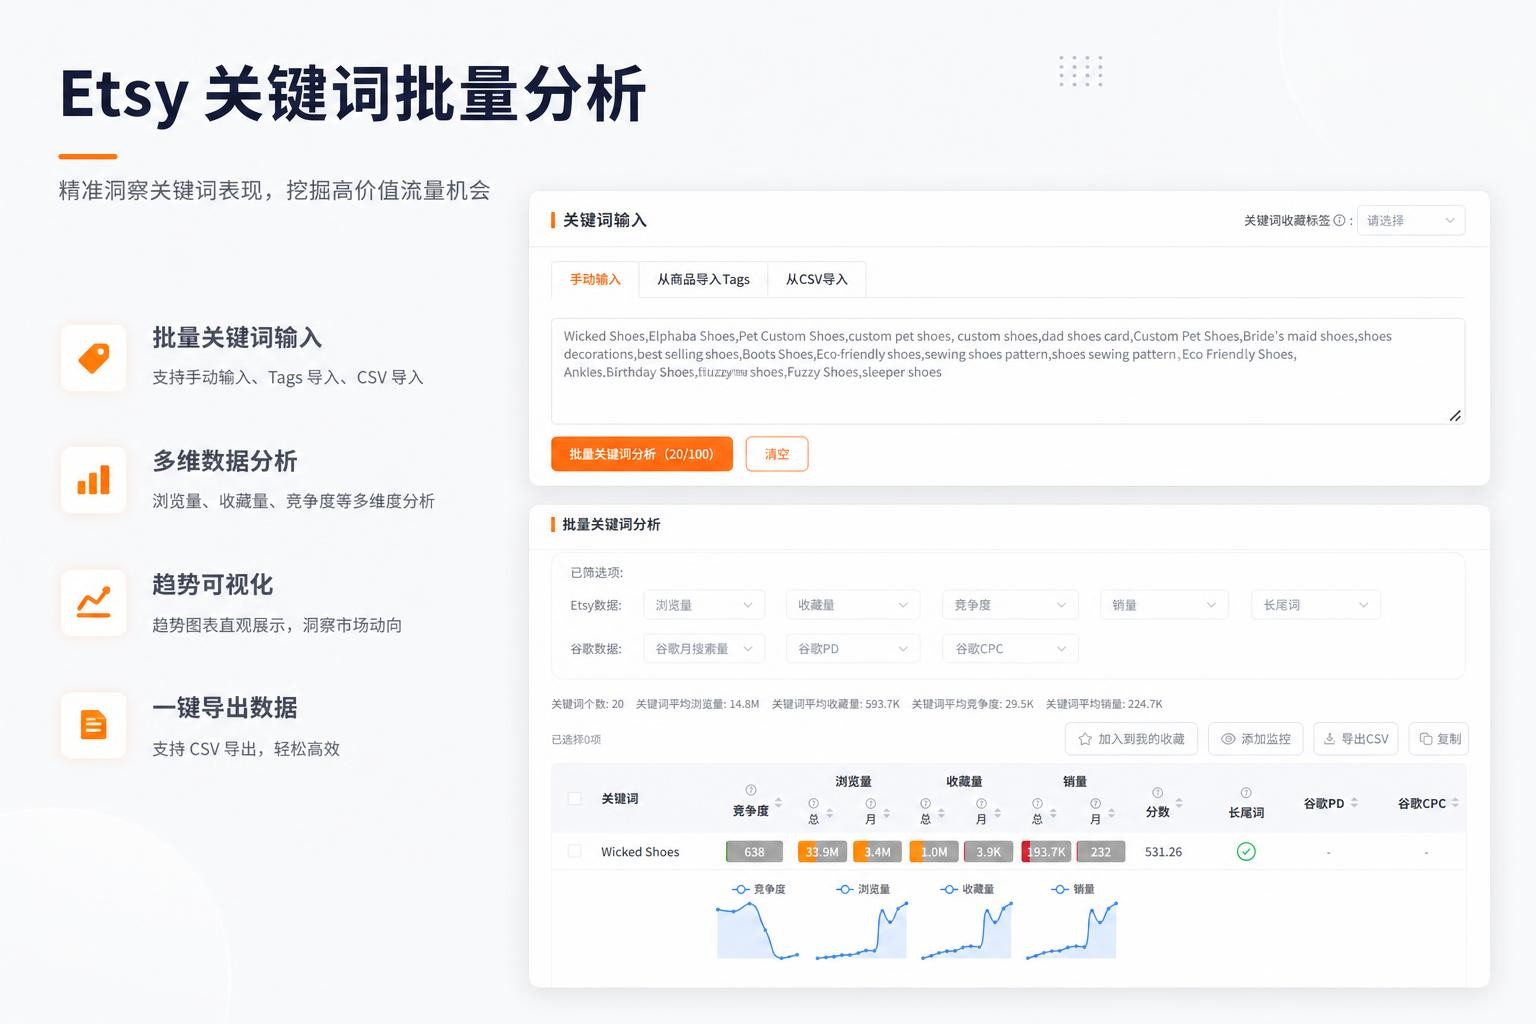This screenshot has height=1024, width=1536.
Task: Click the document icon beside 一键导出数据
Action: [94, 725]
